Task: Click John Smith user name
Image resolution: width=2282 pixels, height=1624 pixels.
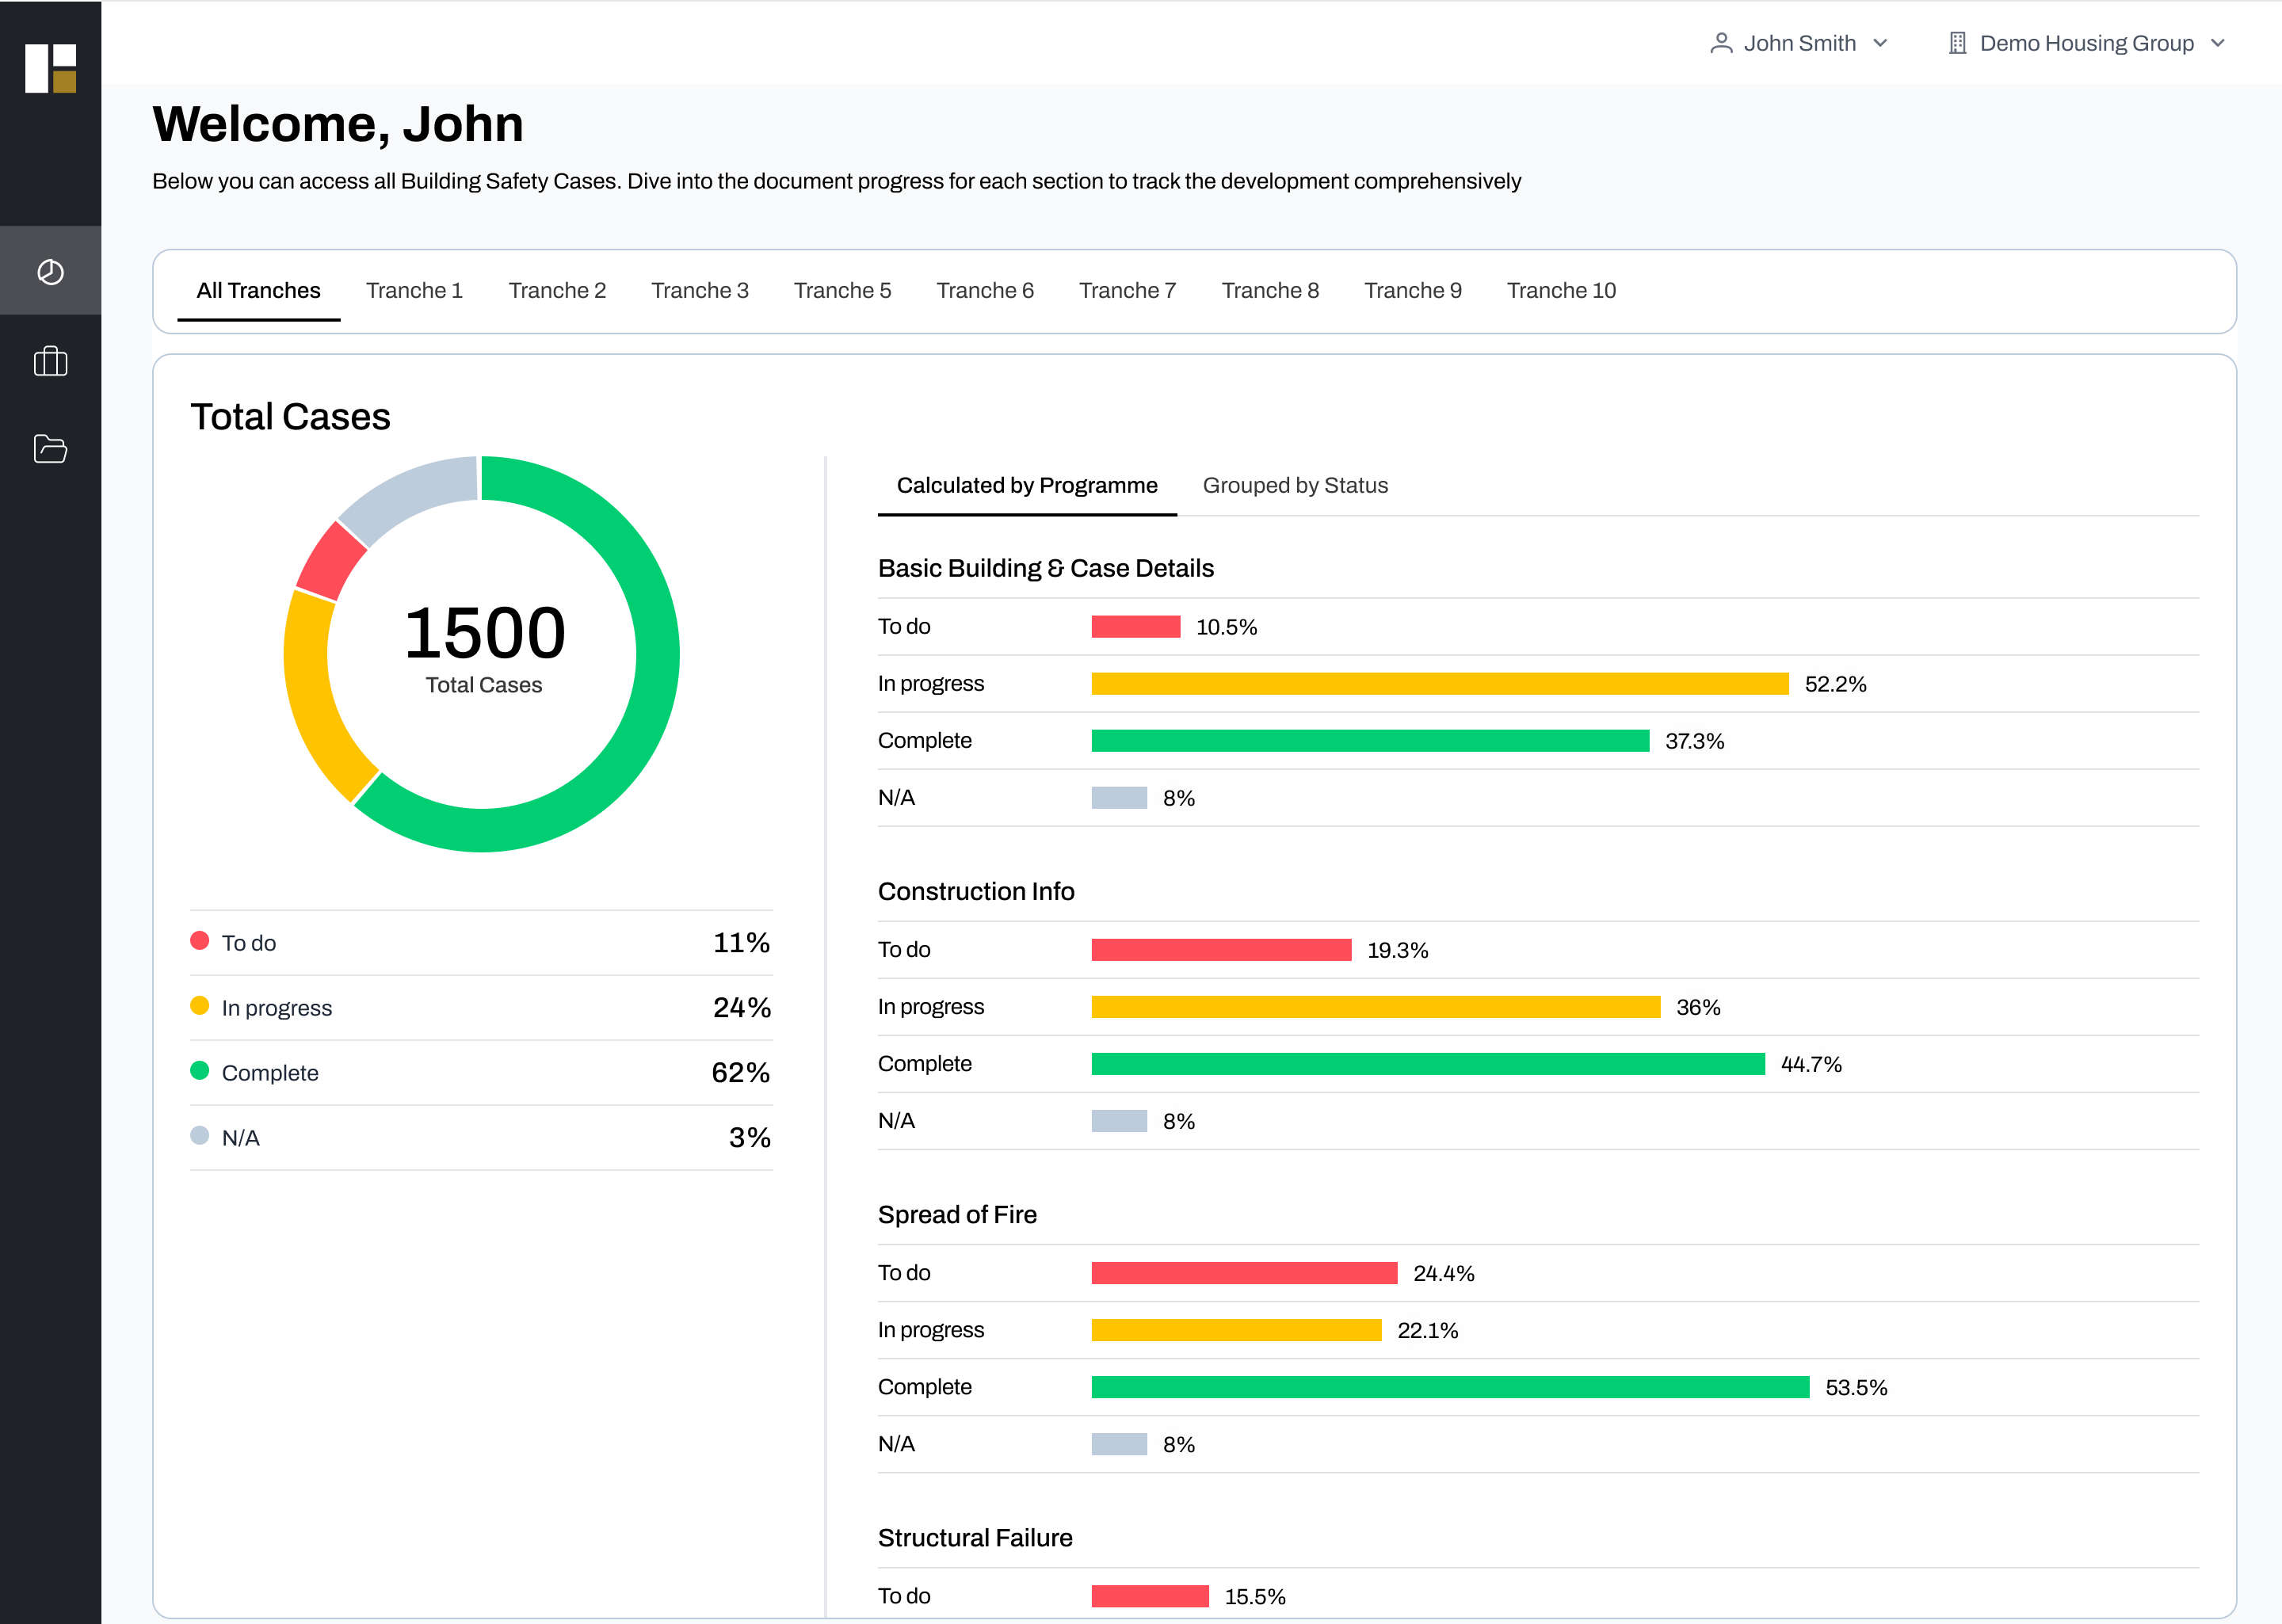Action: 1800,43
